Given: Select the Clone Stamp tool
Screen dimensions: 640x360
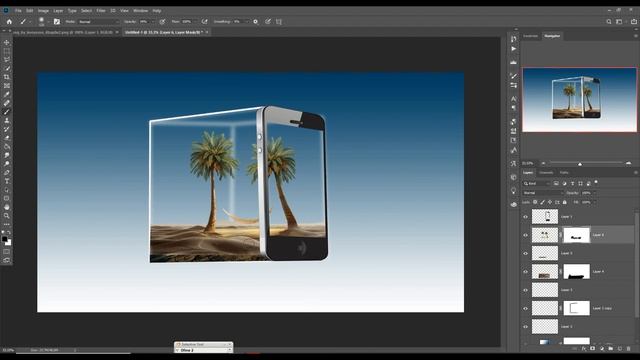Looking at the screenshot, I should point(7,120).
